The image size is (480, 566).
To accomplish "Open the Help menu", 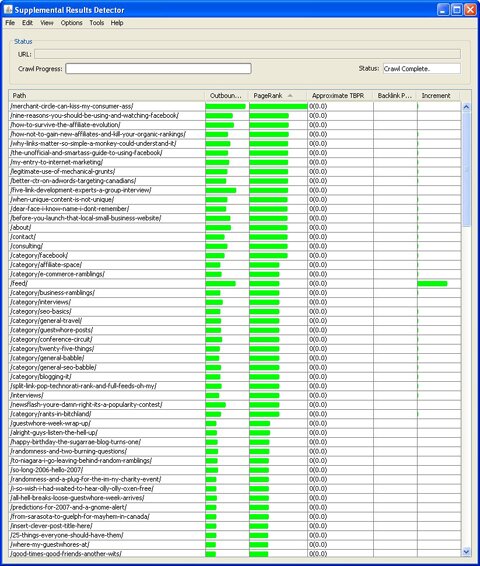I will (x=117, y=23).
